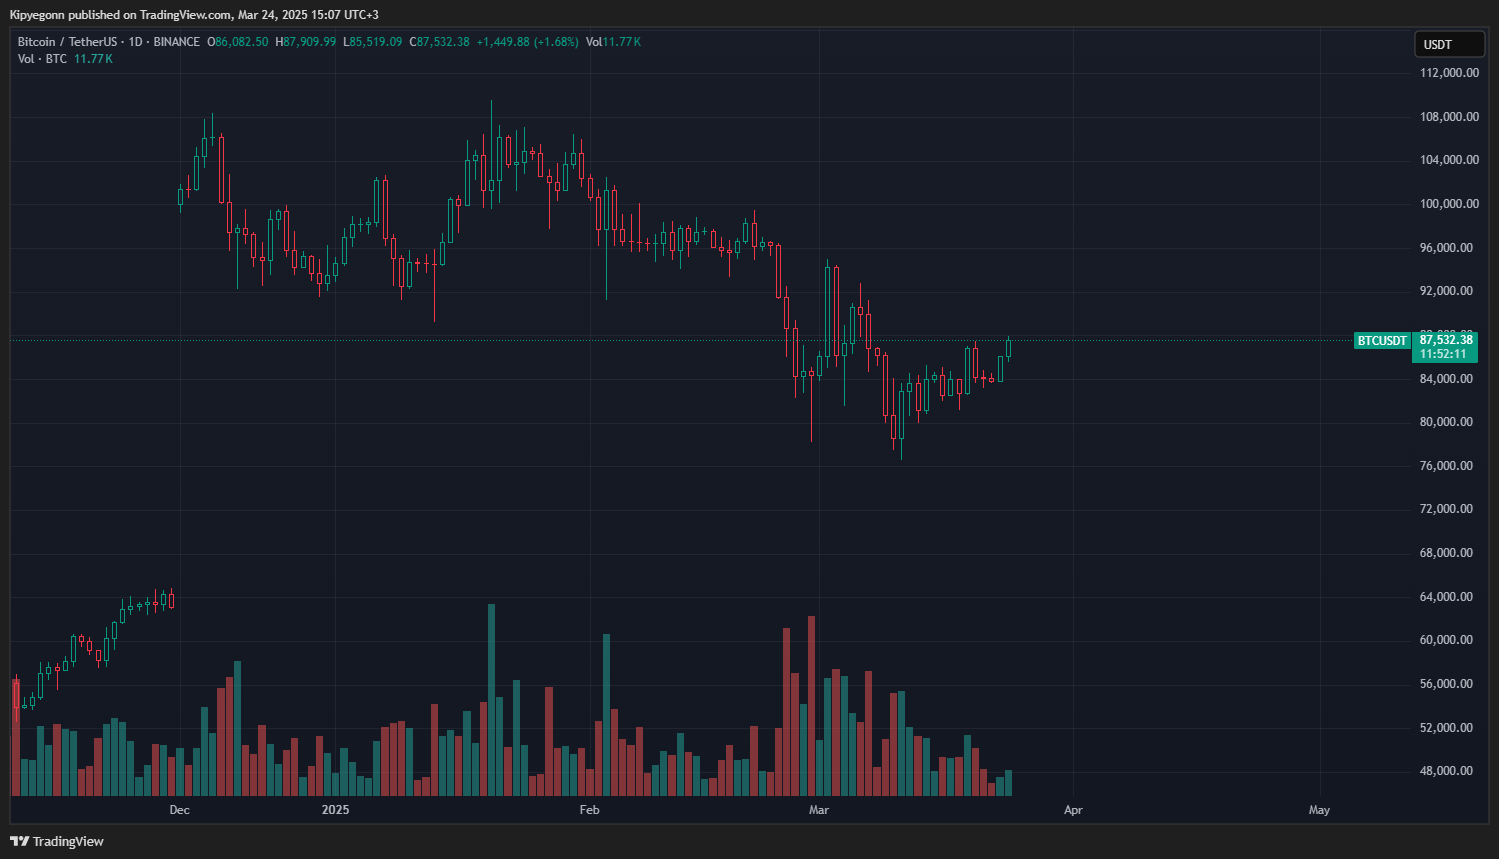Click the tallest red volume bar near March
Viewport: 1499px width, 859px height.
coord(811,706)
